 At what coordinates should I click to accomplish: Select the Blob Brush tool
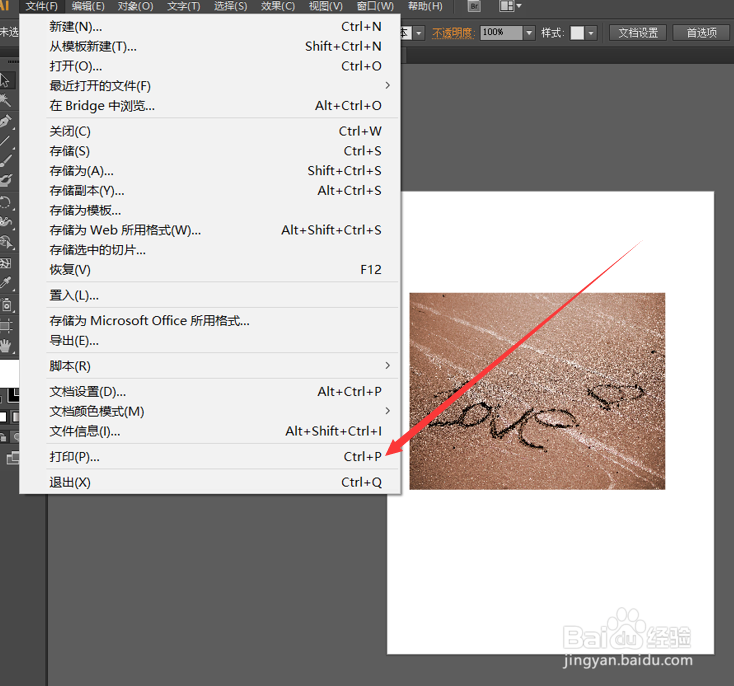coord(6,180)
